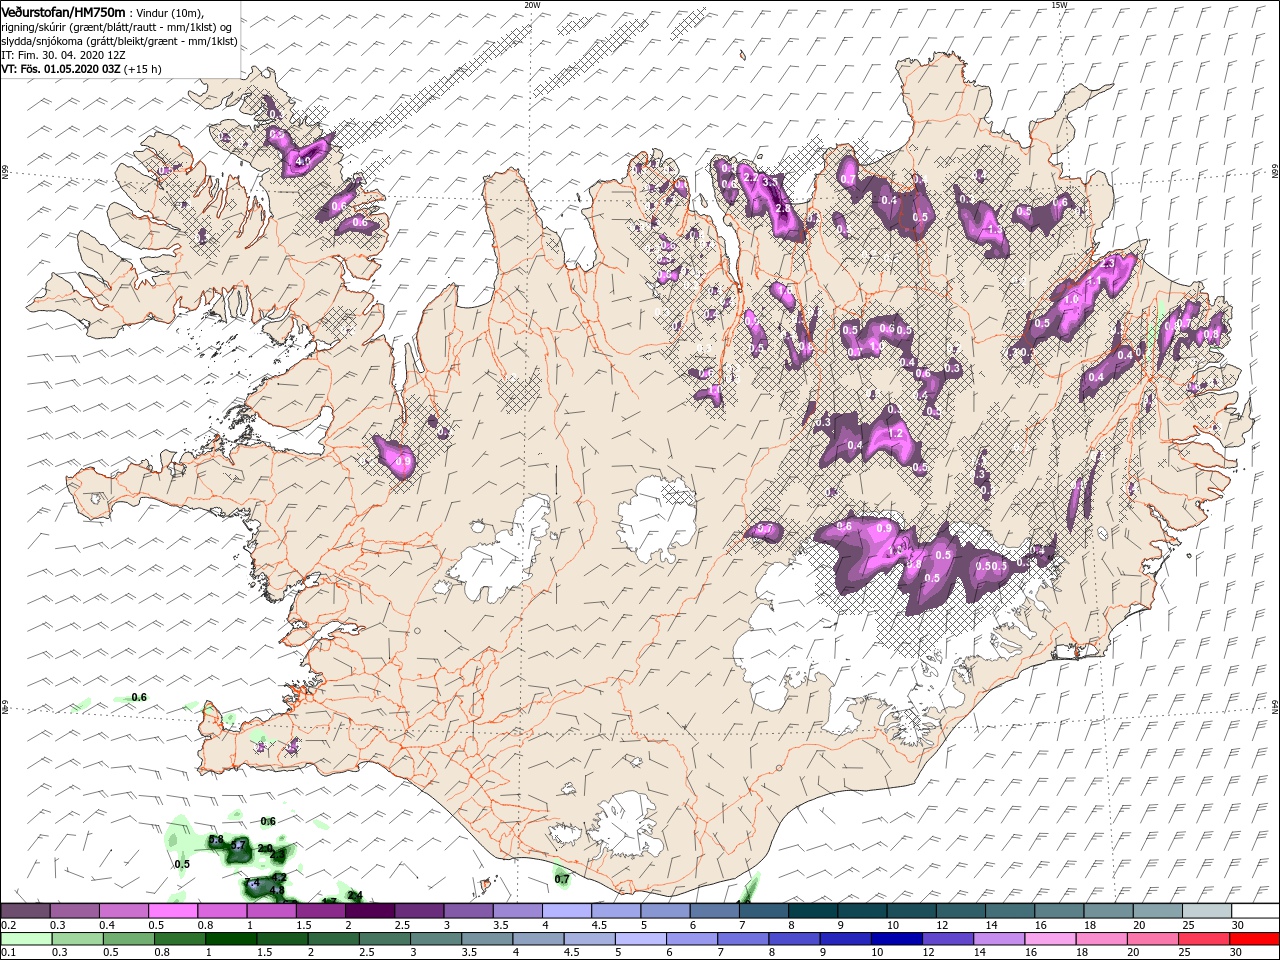Viewport: 1280px width, 960px height.
Task: Click the '4.0' snowfall value in the Westfjords
Action: pos(304,160)
